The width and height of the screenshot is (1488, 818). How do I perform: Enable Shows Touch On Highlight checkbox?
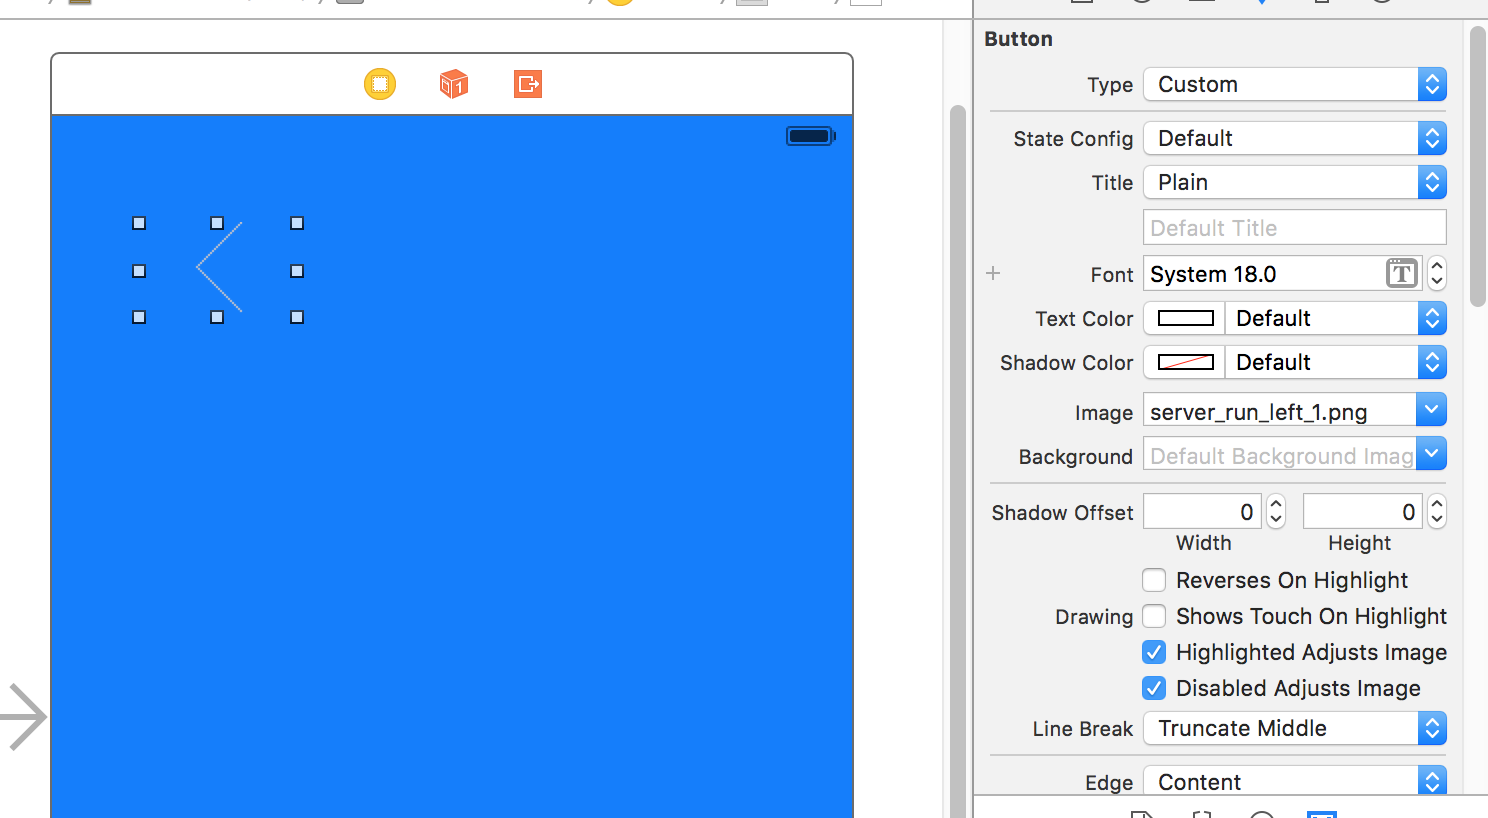point(1154,616)
